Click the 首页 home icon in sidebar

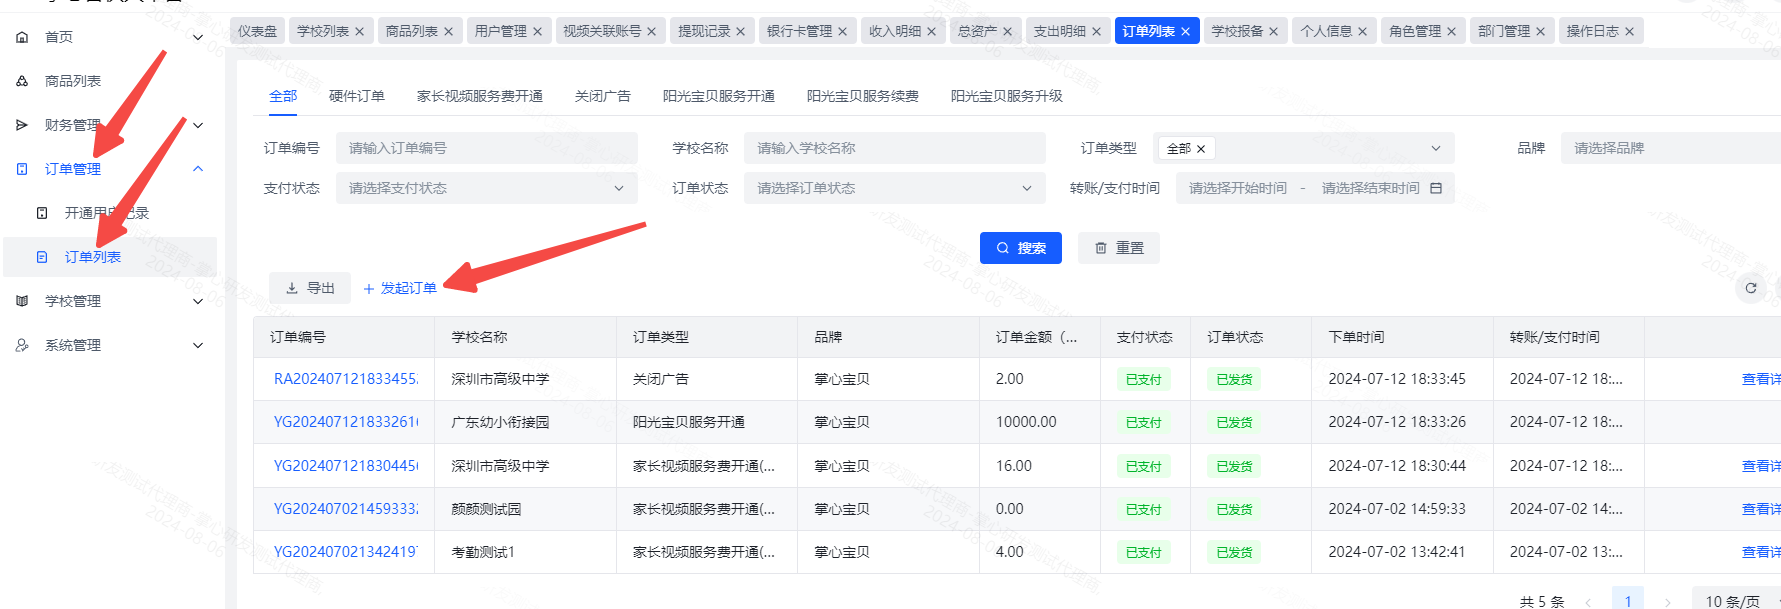(22, 37)
